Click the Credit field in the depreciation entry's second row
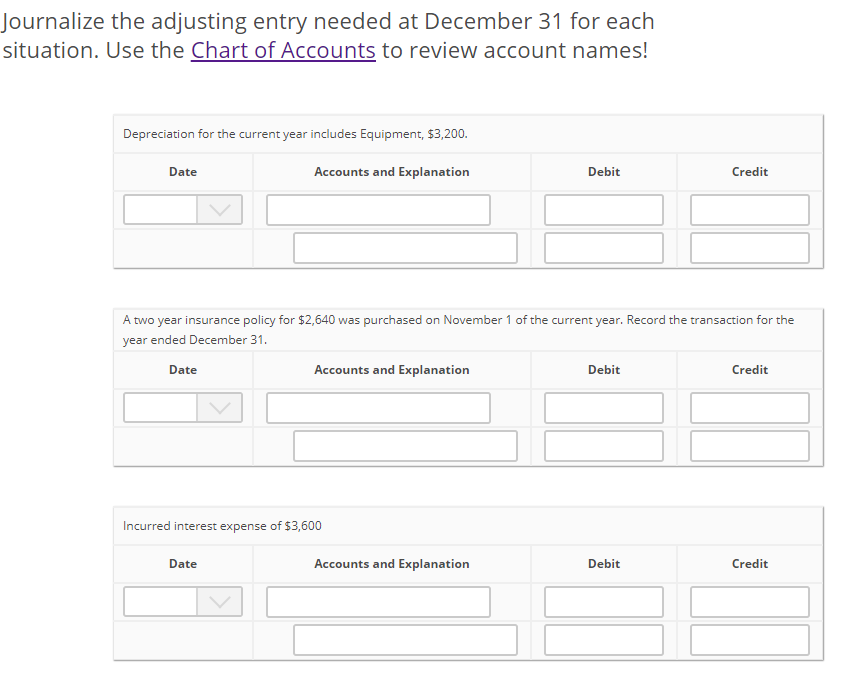Image resolution: width=858 pixels, height=696 pixels. (x=749, y=247)
